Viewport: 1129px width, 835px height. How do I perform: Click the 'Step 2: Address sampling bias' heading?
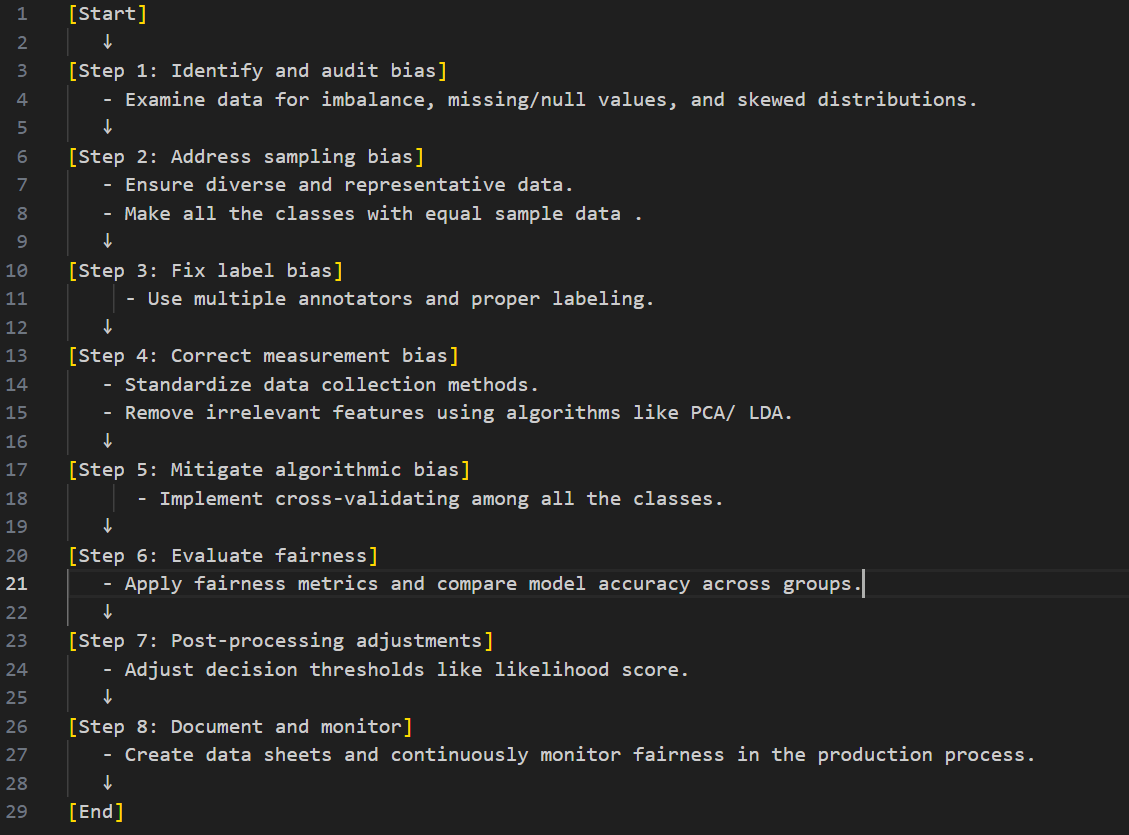click(246, 157)
